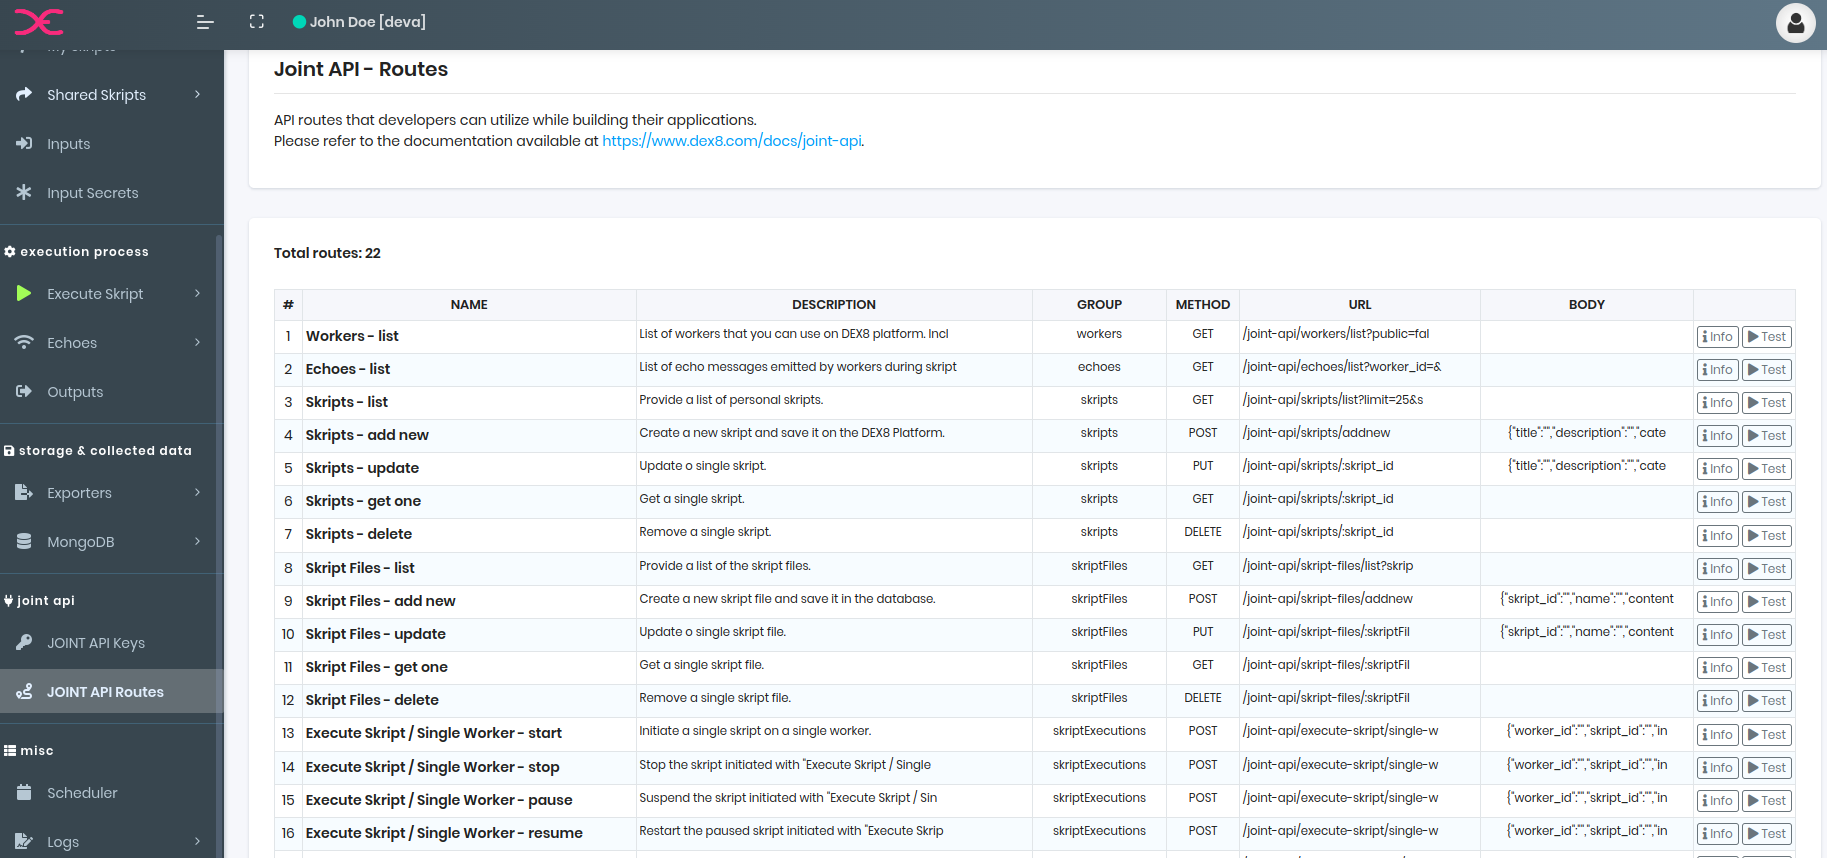This screenshot has height=858, width=1827.
Task: Click the 'execution process' section label
Action: pos(84,252)
